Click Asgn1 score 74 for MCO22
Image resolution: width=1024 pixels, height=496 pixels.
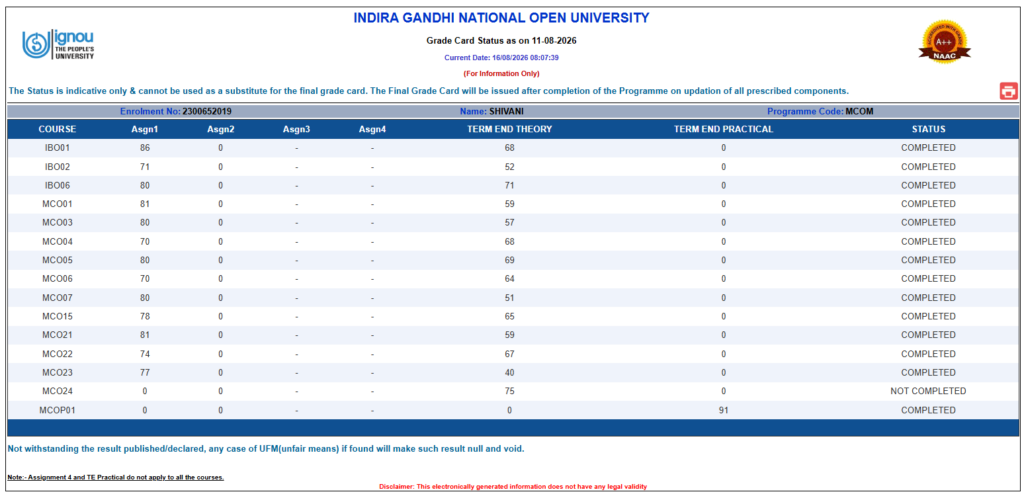click(144, 354)
